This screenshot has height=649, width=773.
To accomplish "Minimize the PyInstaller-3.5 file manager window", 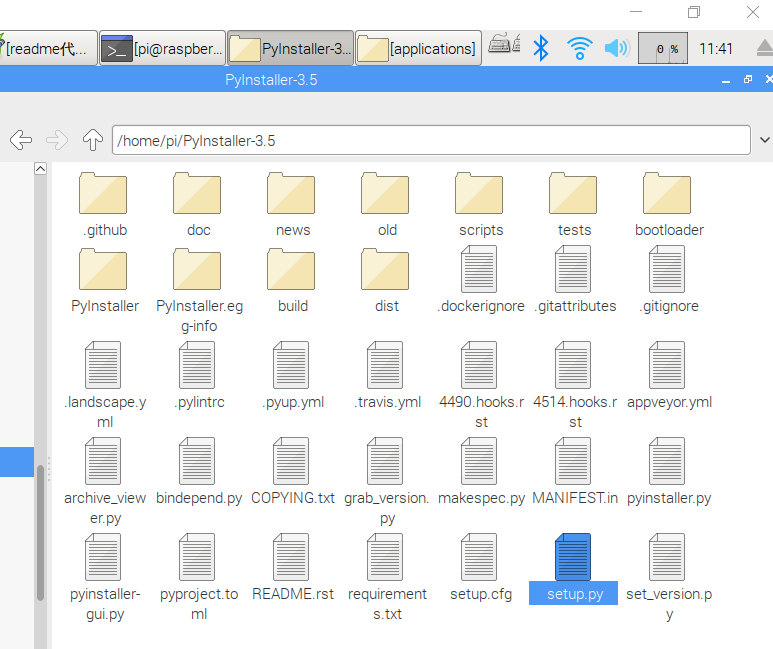I will coord(725,80).
